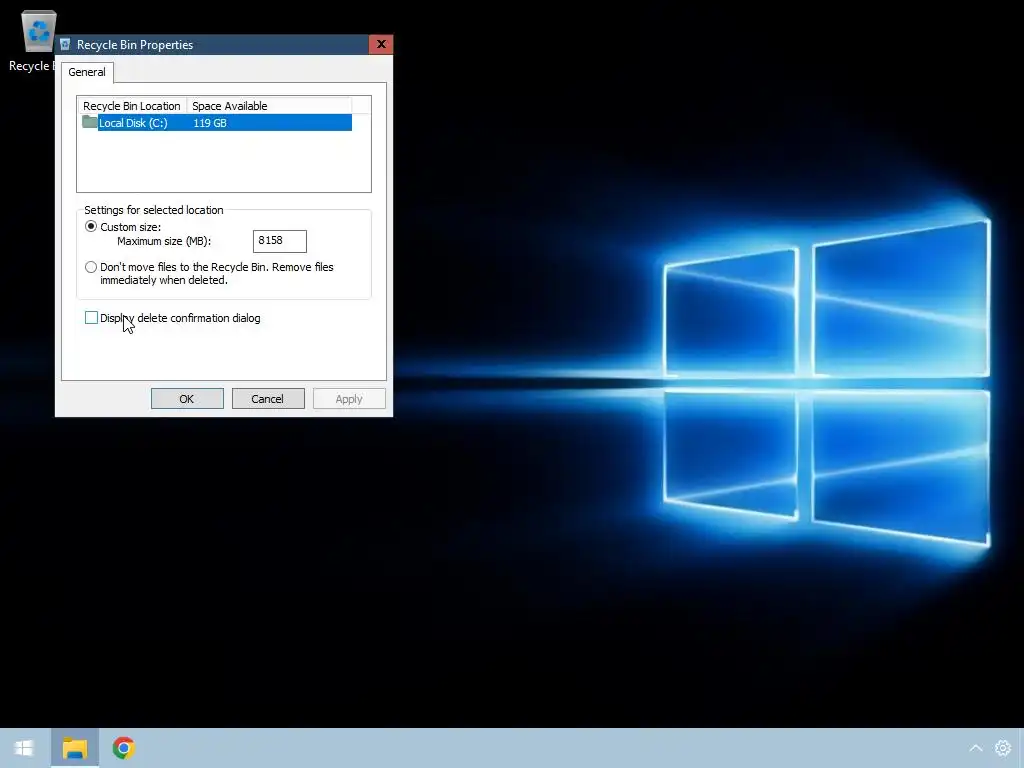Open the settings gear in system tray

pos(1002,748)
